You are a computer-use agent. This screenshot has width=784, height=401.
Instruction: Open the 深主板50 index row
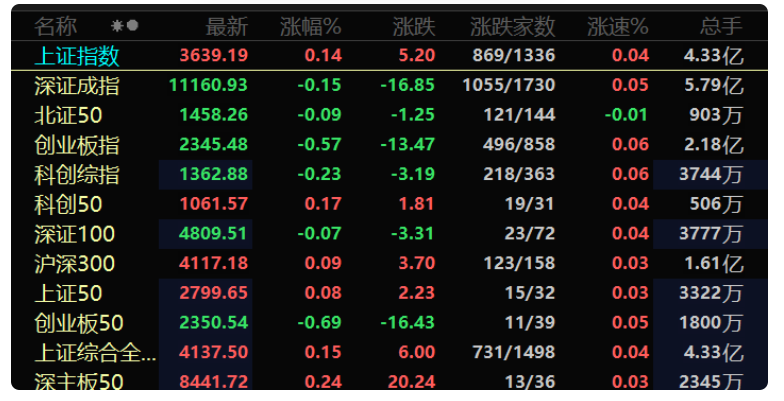(x=389, y=379)
